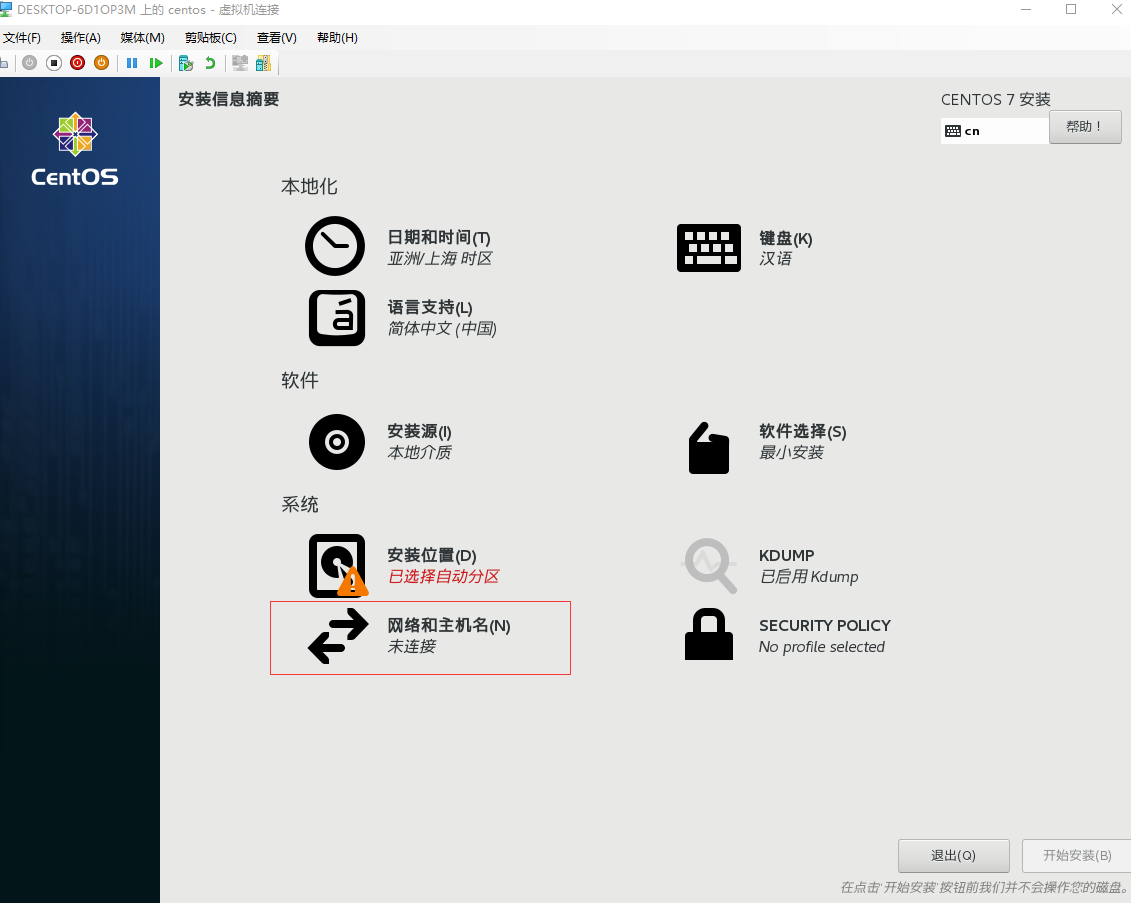This screenshot has height=903, width=1131.
Task: Minimize the virtual machine connection window
Action: [x=1026, y=9]
